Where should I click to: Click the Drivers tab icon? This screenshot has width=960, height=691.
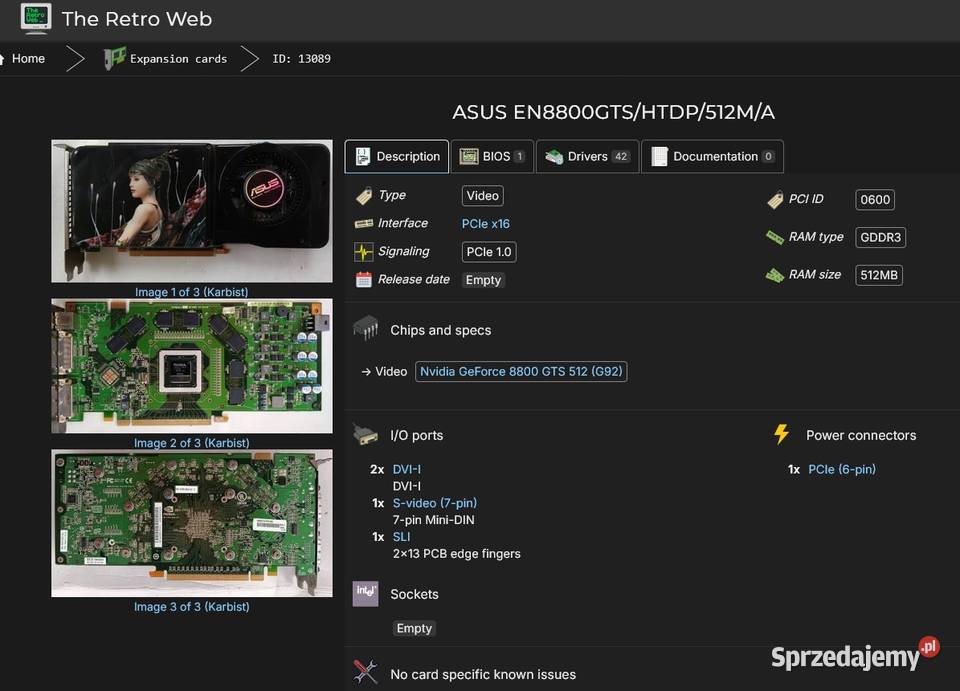tap(554, 157)
